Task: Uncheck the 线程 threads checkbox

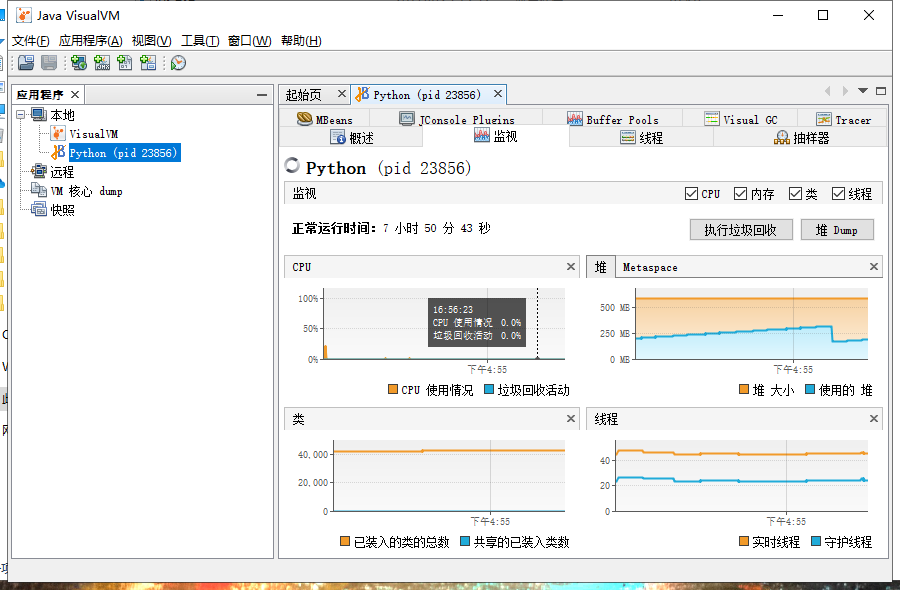Action: (x=838, y=194)
